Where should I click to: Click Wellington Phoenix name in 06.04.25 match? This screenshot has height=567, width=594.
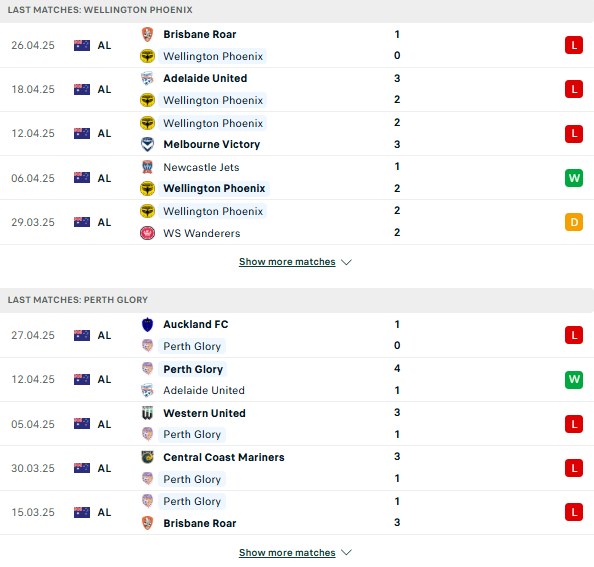[x=214, y=188]
